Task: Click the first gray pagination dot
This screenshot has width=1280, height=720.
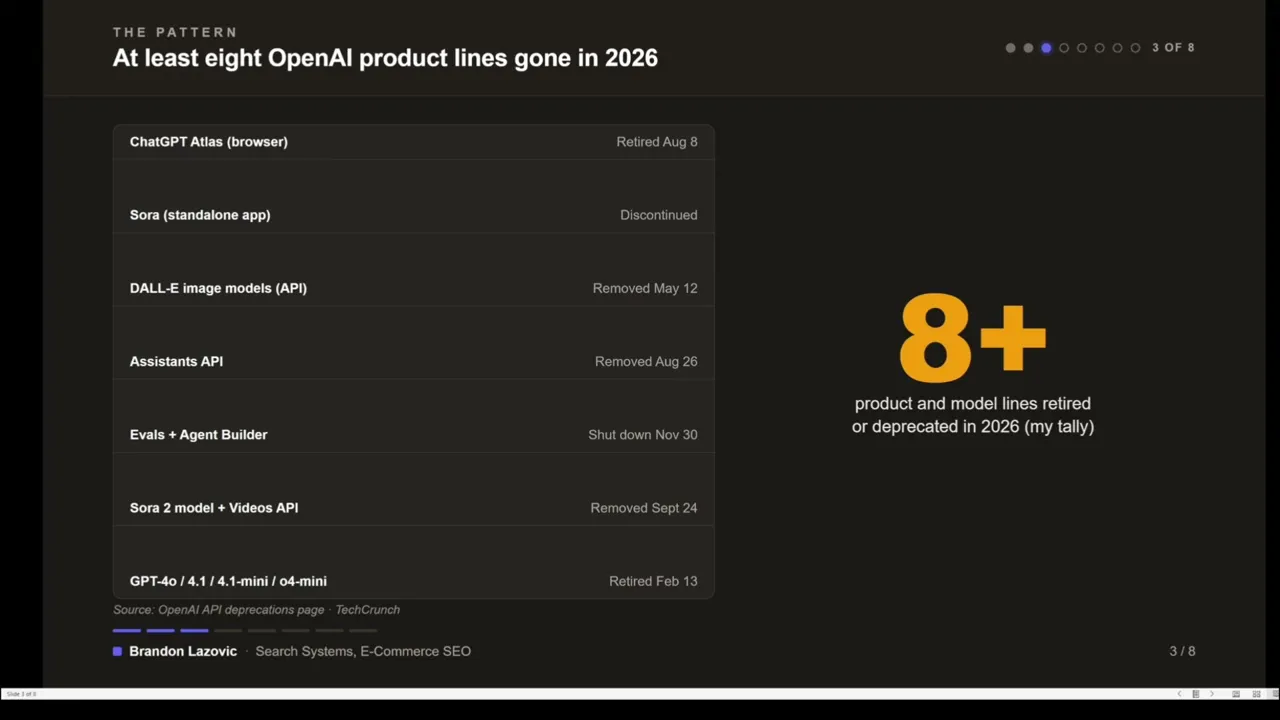Action: (x=1010, y=48)
